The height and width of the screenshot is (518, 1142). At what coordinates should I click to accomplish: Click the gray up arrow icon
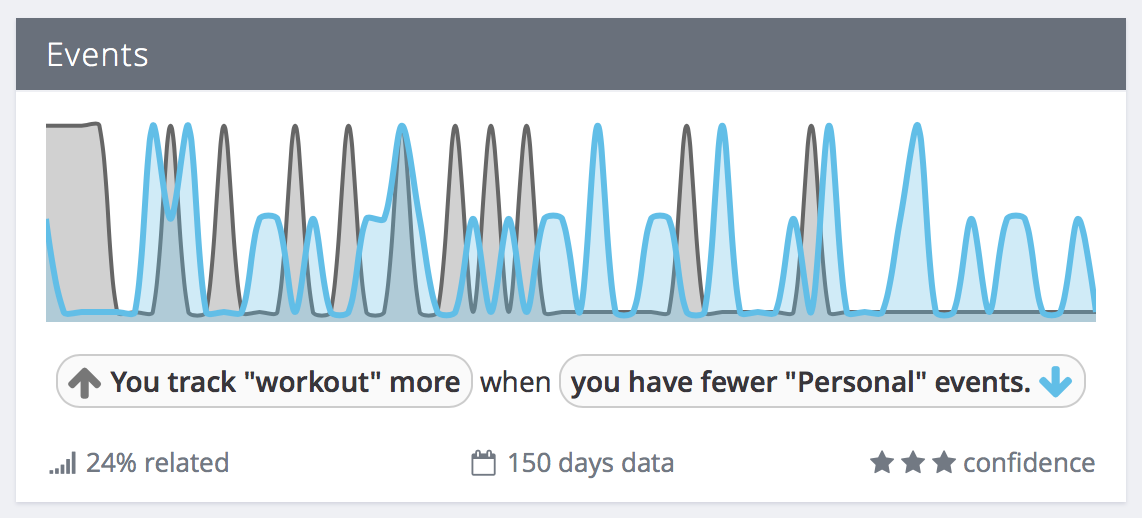84,382
